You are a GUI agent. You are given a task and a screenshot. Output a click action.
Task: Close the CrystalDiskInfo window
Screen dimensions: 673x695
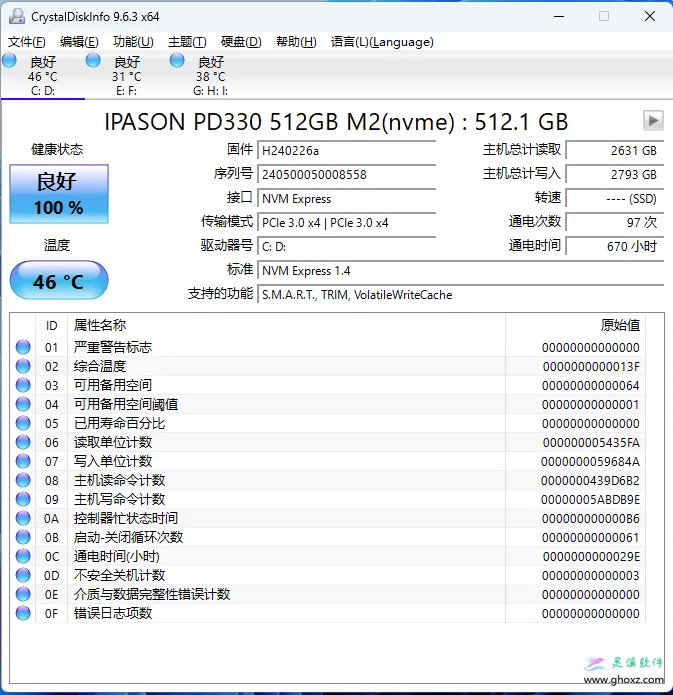(x=650, y=16)
